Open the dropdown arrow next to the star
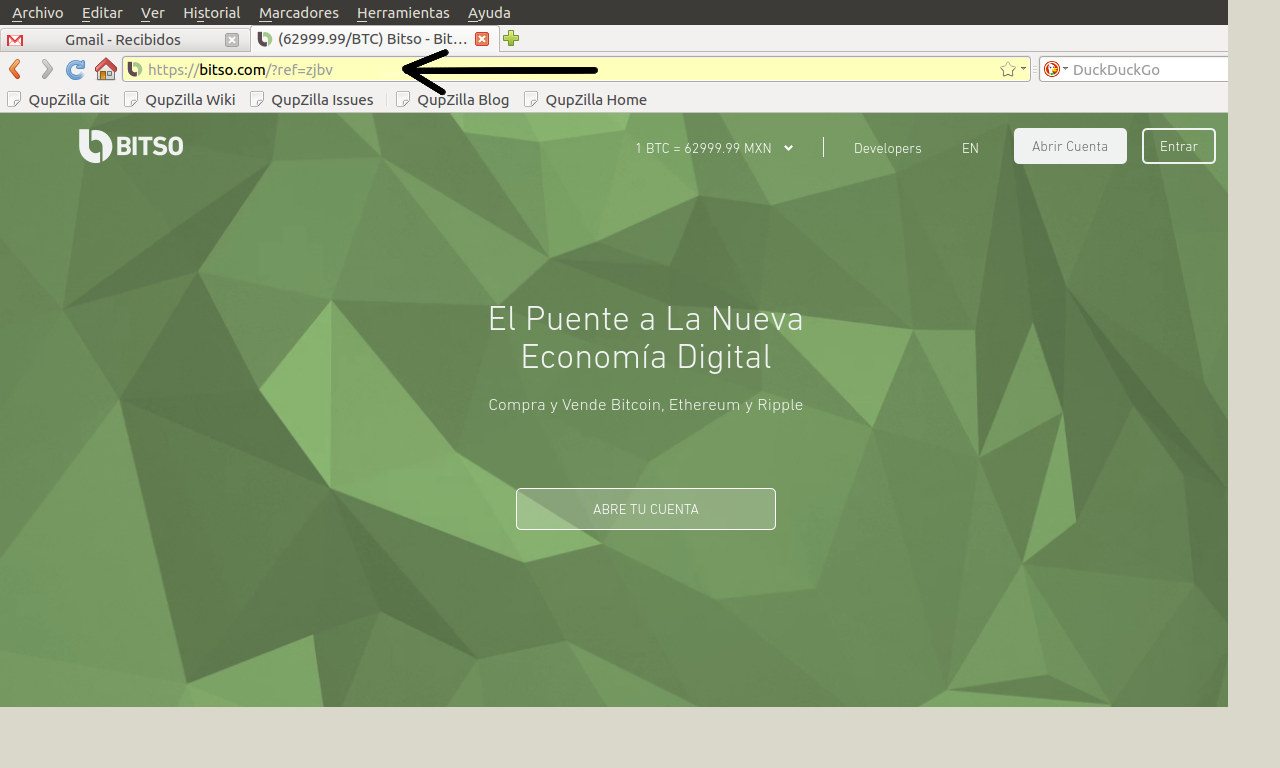Screen dimensions: 1280x768 tap(1024, 69)
